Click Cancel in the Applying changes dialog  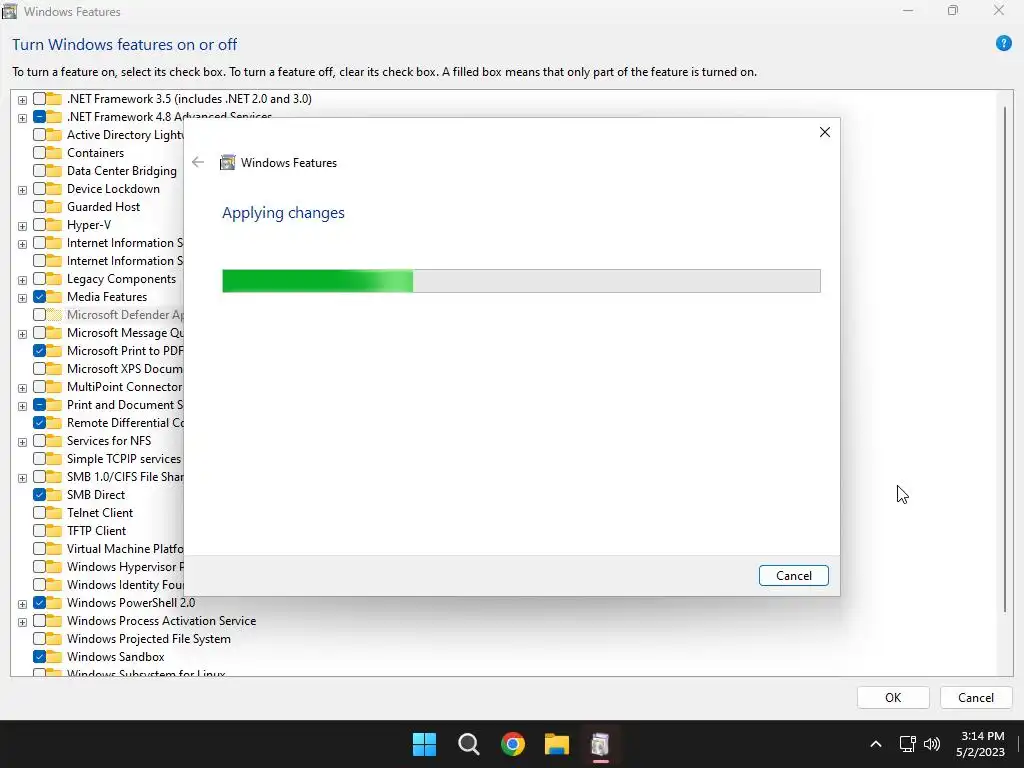pos(793,575)
